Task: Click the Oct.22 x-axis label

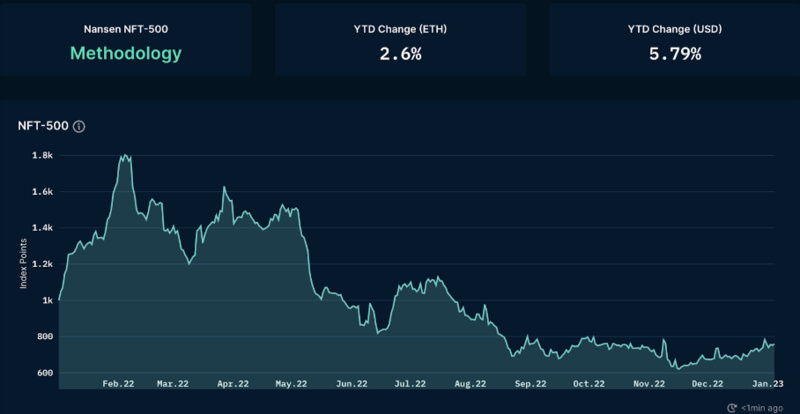Action: pos(588,384)
